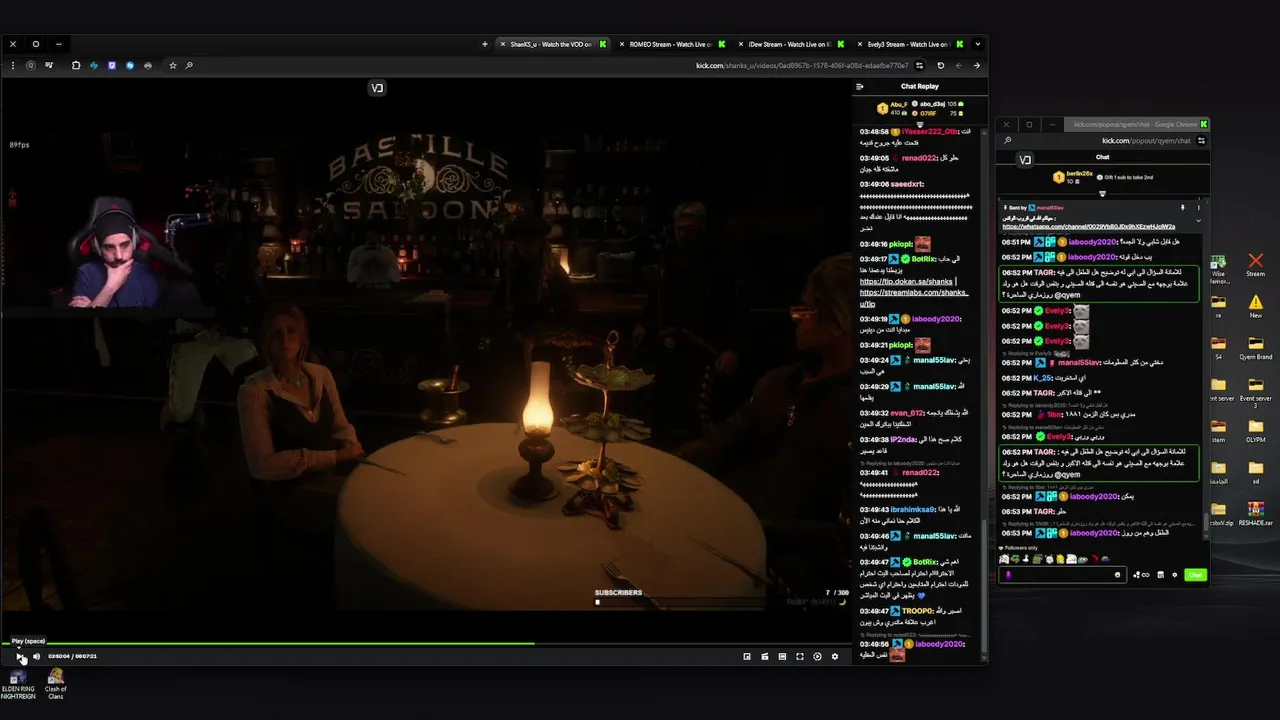Collapse the pinned message chevron in popout chat
This screenshot has width=1280, height=720.
[1198, 219]
